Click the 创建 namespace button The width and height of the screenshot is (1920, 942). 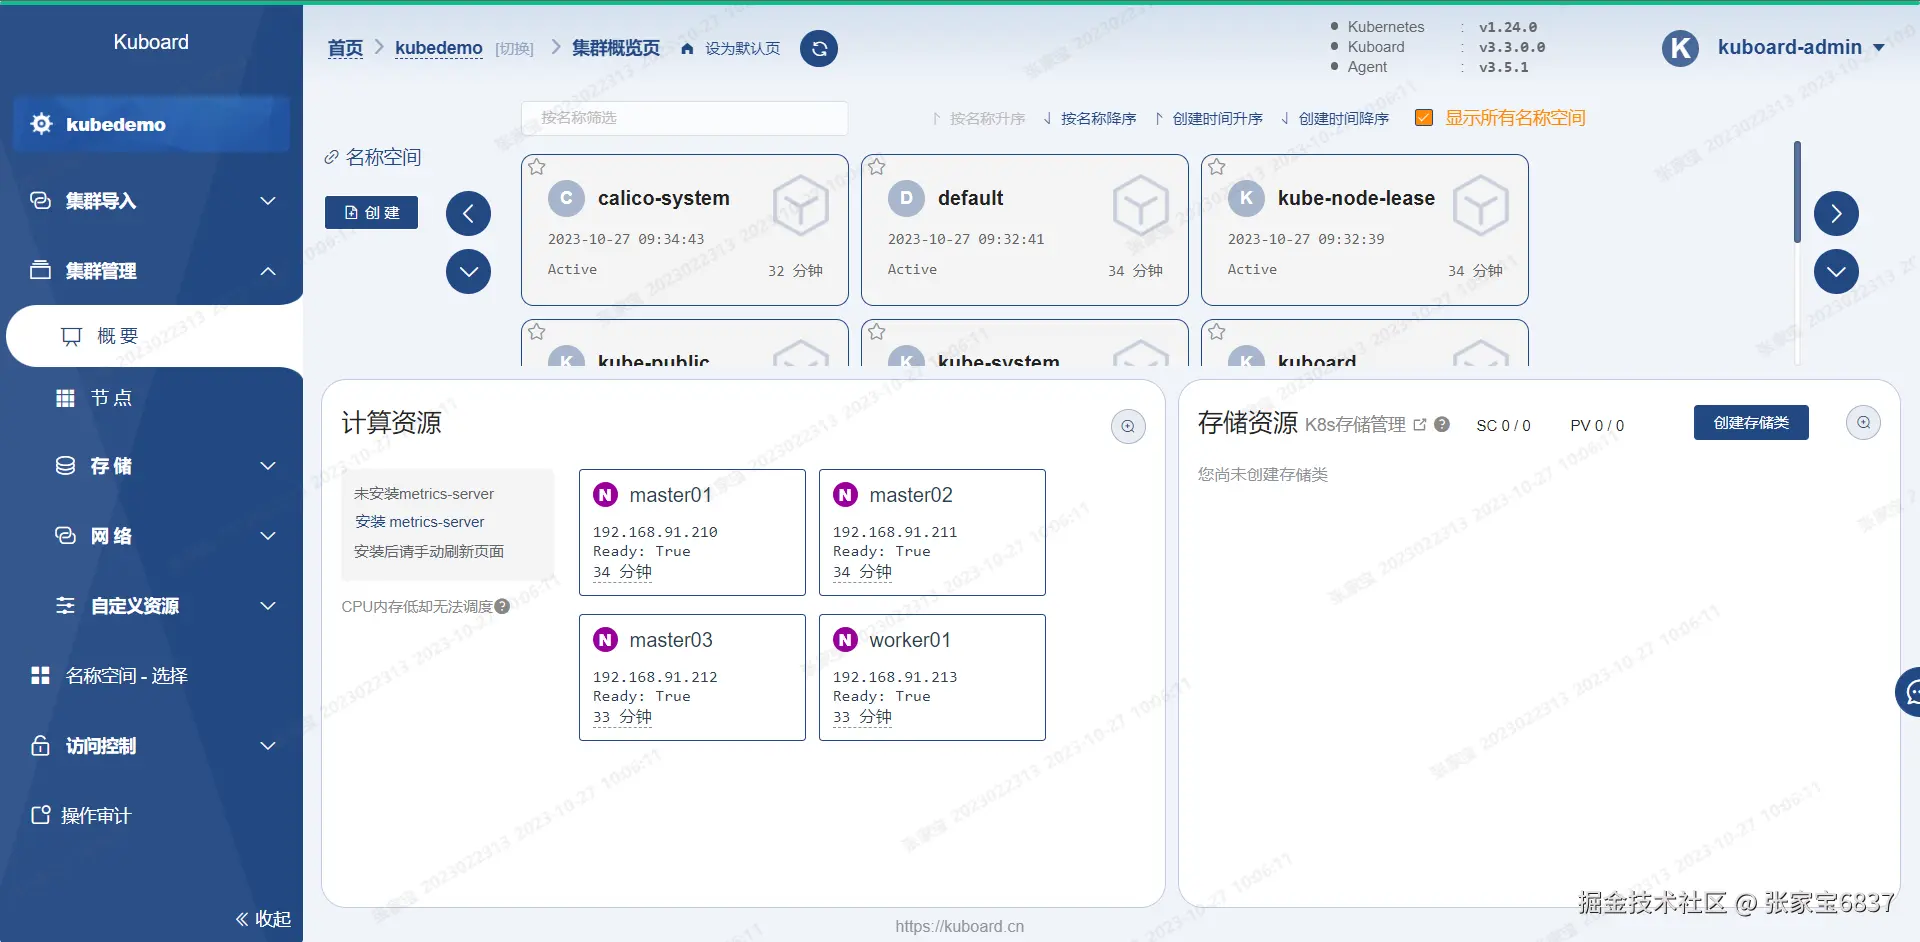tap(371, 212)
